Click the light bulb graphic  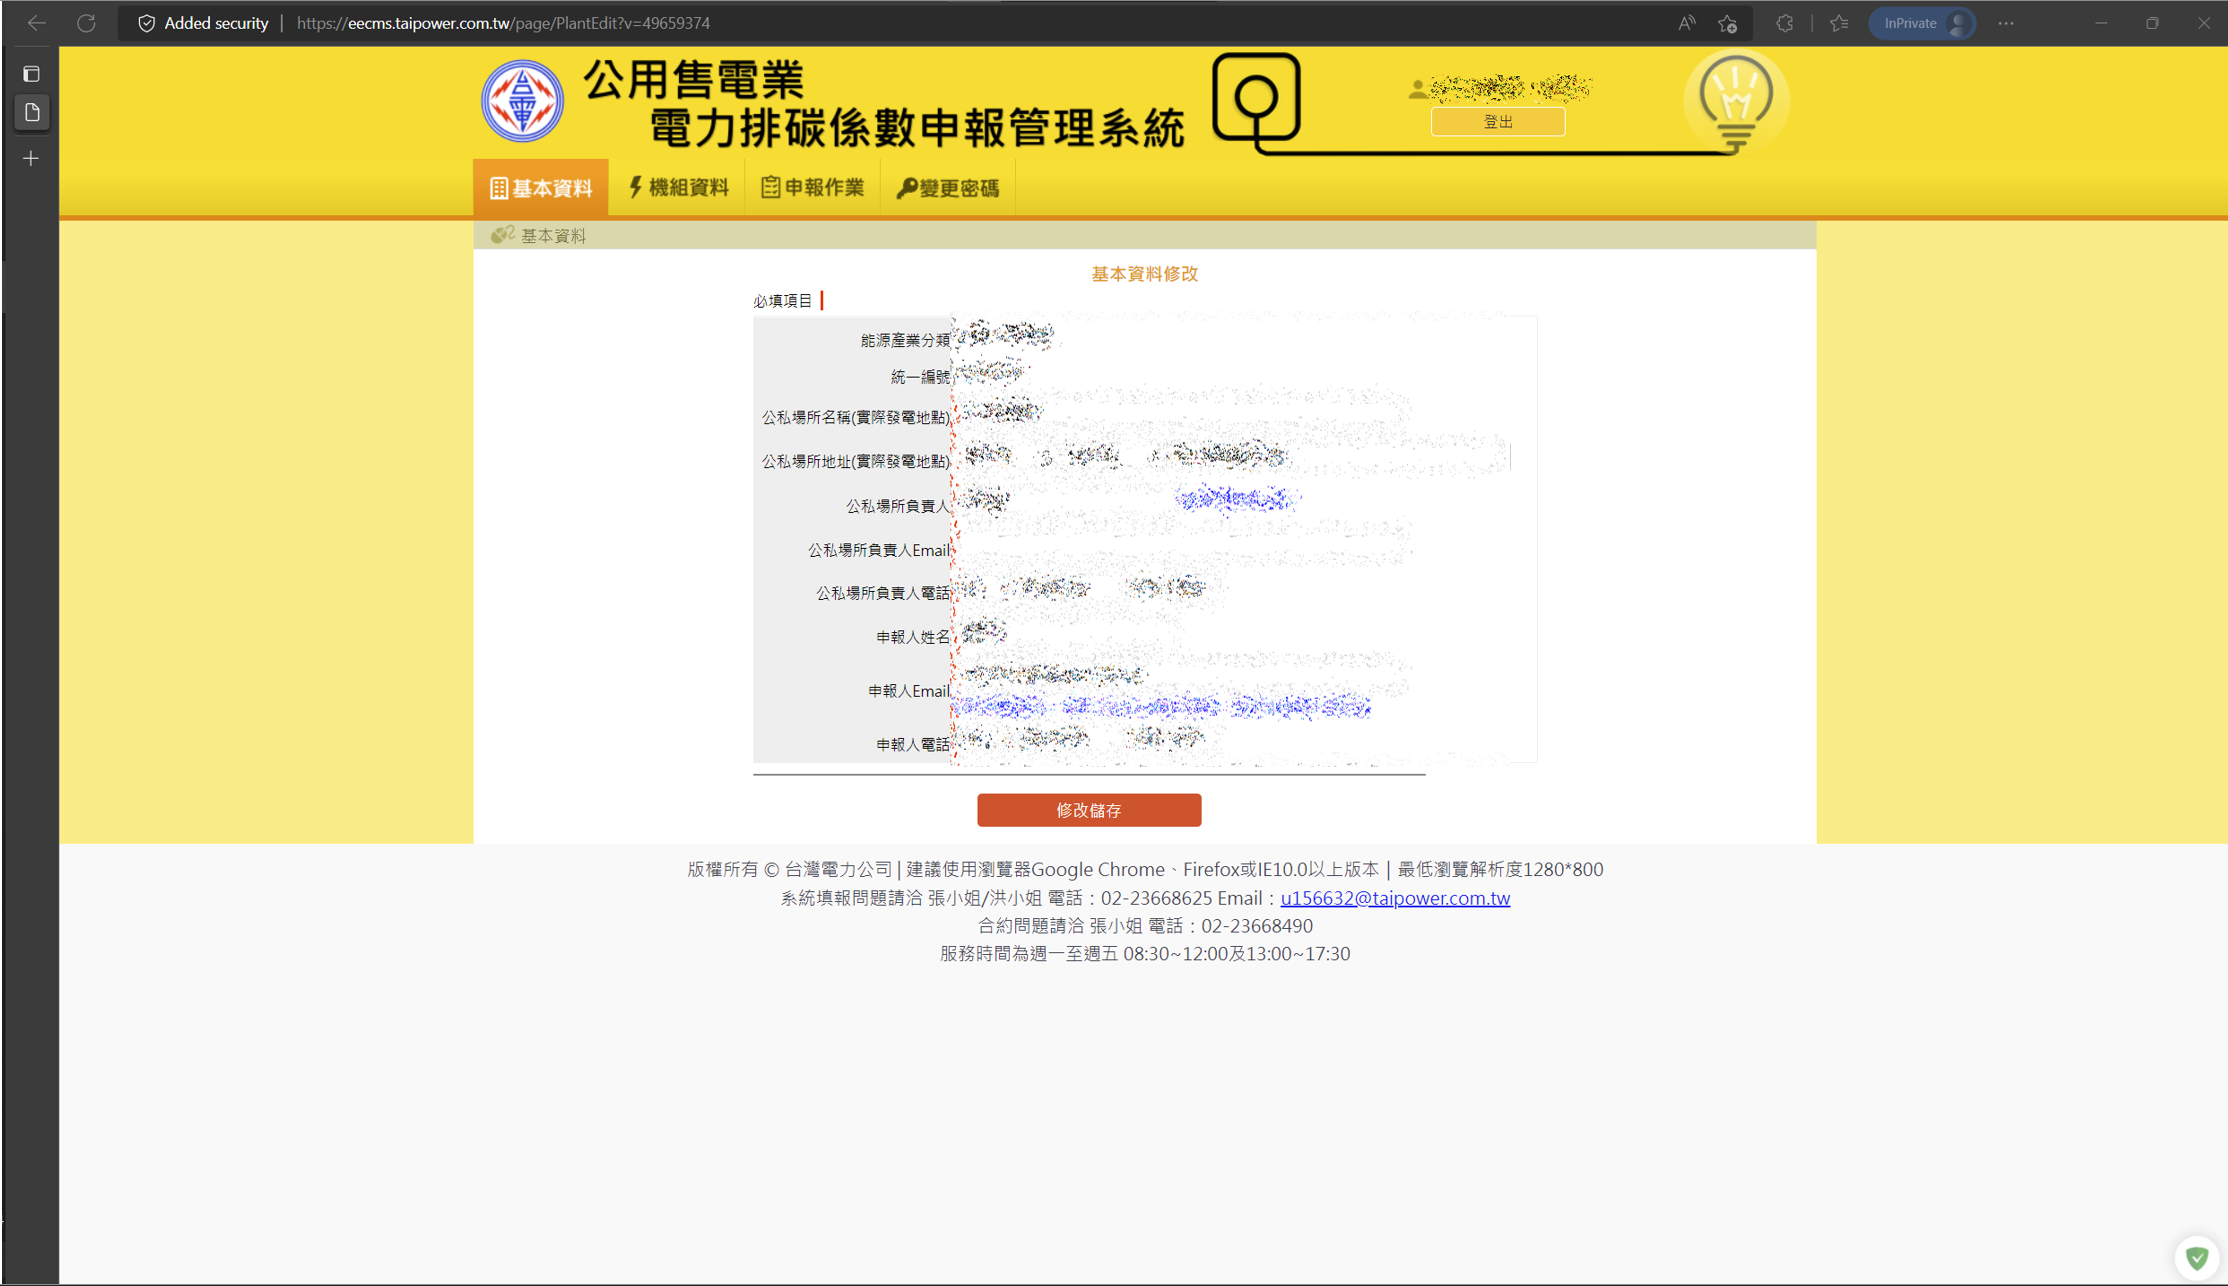point(1736,103)
